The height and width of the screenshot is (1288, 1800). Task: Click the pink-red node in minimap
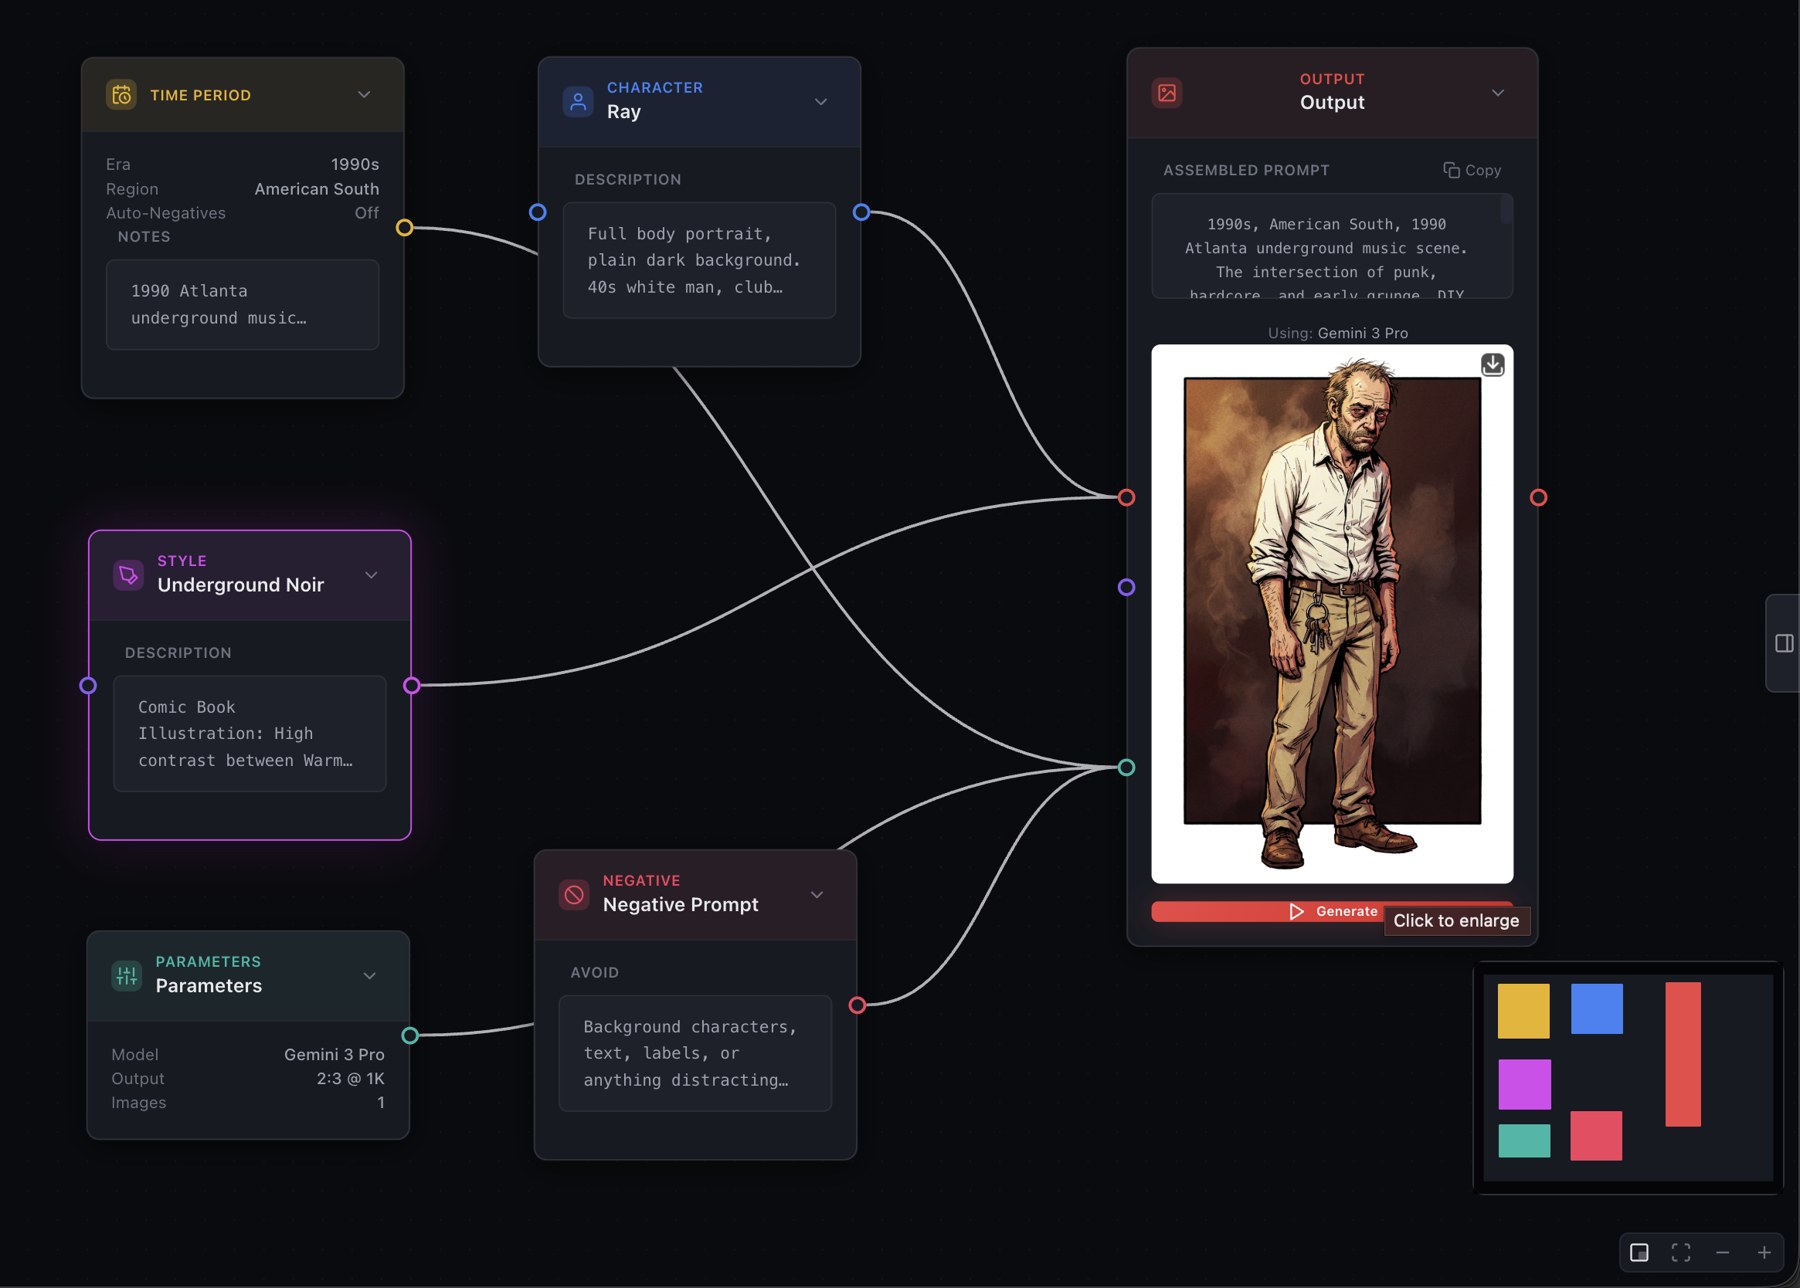(x=1596, y=1135)
